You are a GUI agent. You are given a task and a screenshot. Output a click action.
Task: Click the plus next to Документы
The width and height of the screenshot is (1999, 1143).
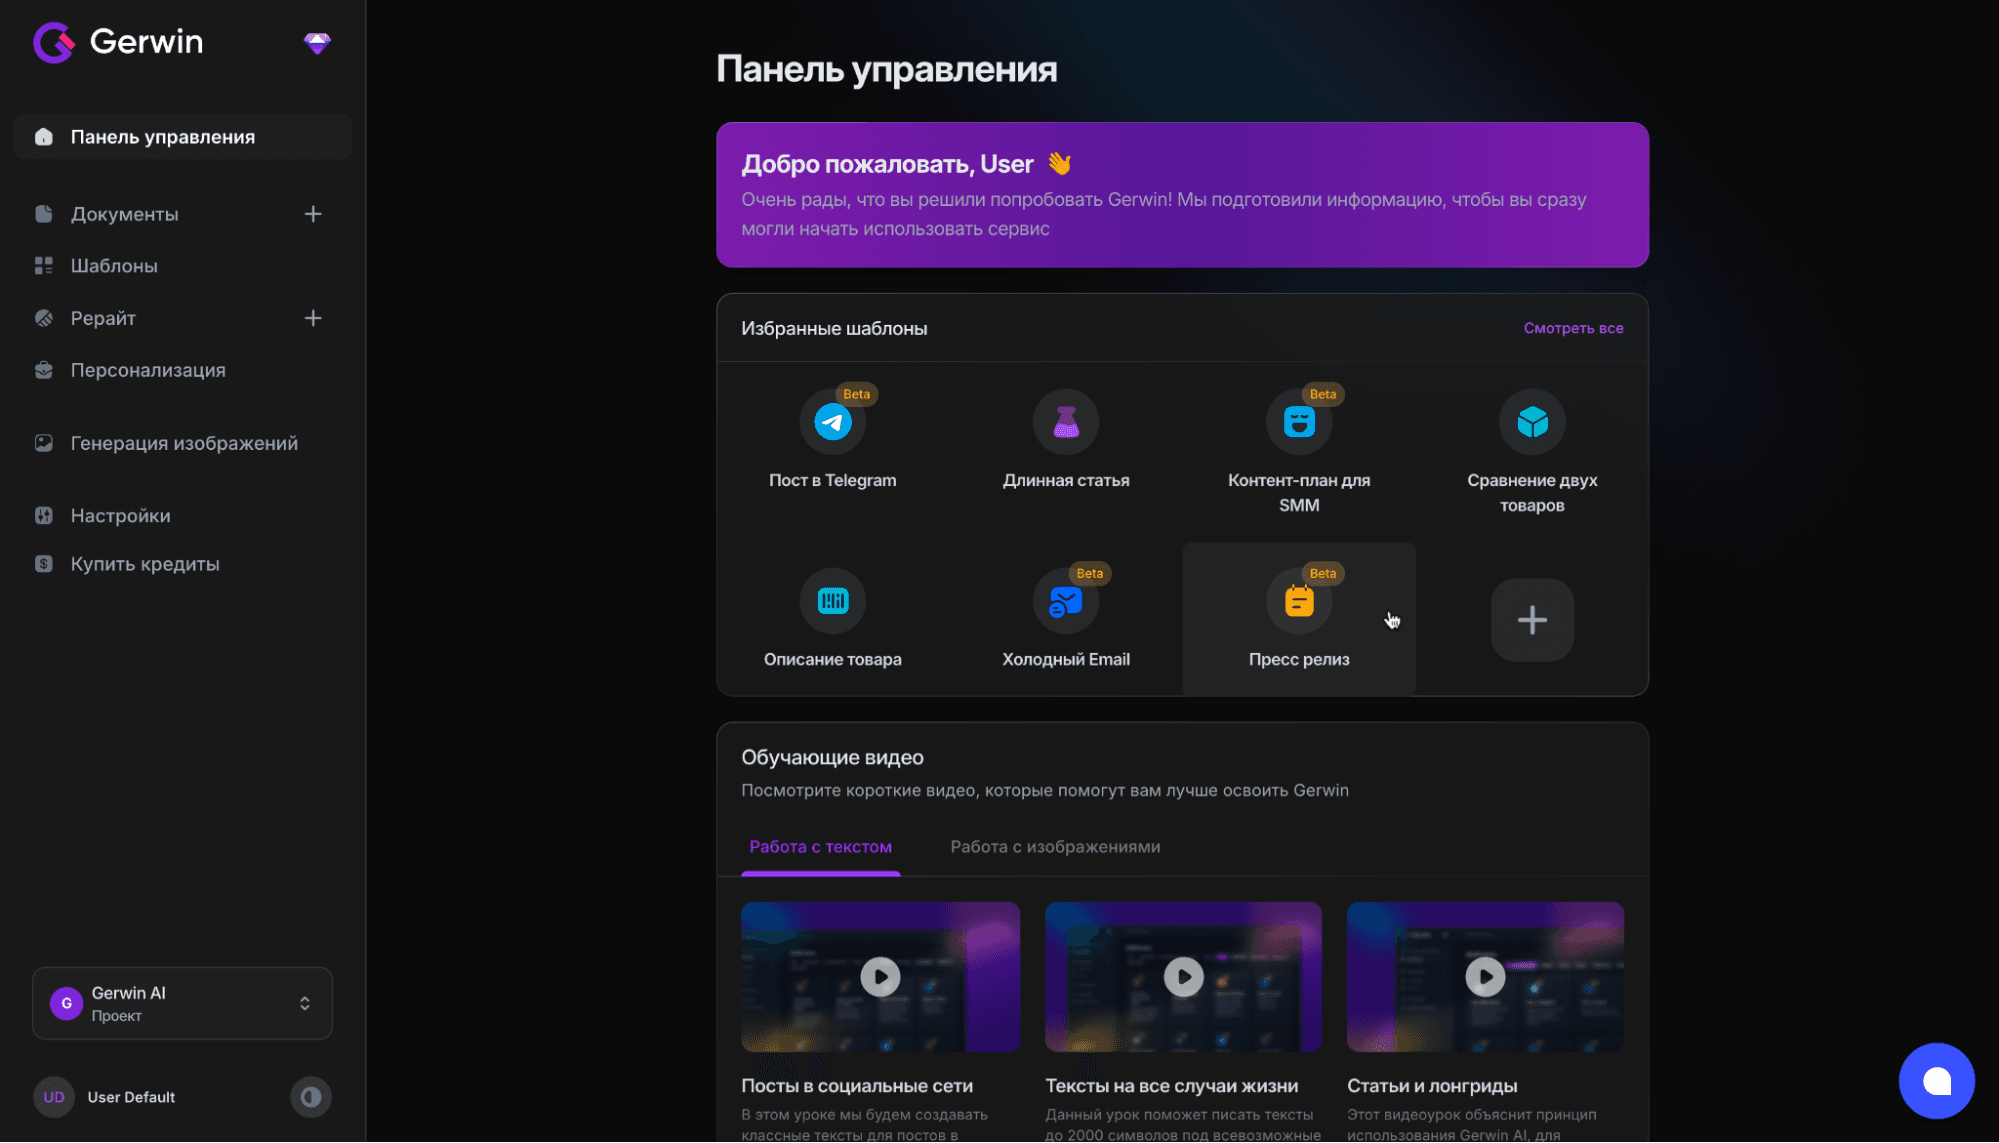313,214
